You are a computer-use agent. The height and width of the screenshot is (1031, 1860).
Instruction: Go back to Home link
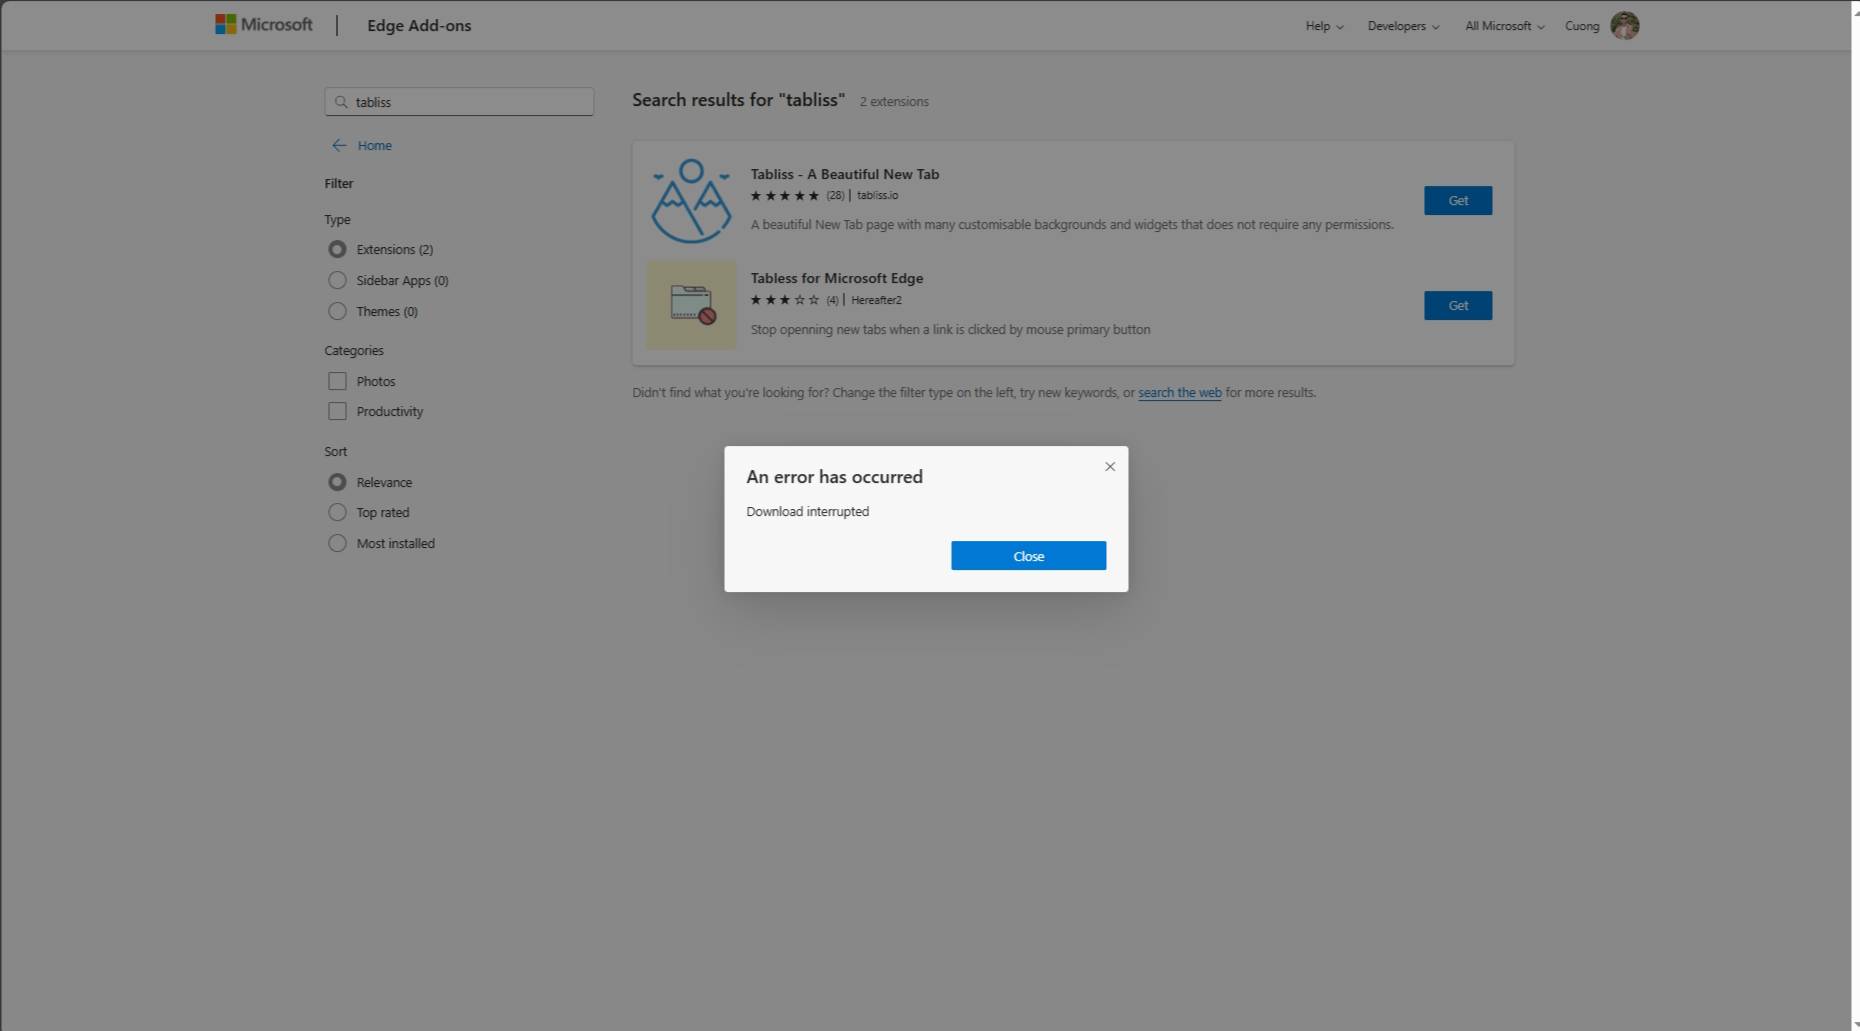tap(374, 146)
